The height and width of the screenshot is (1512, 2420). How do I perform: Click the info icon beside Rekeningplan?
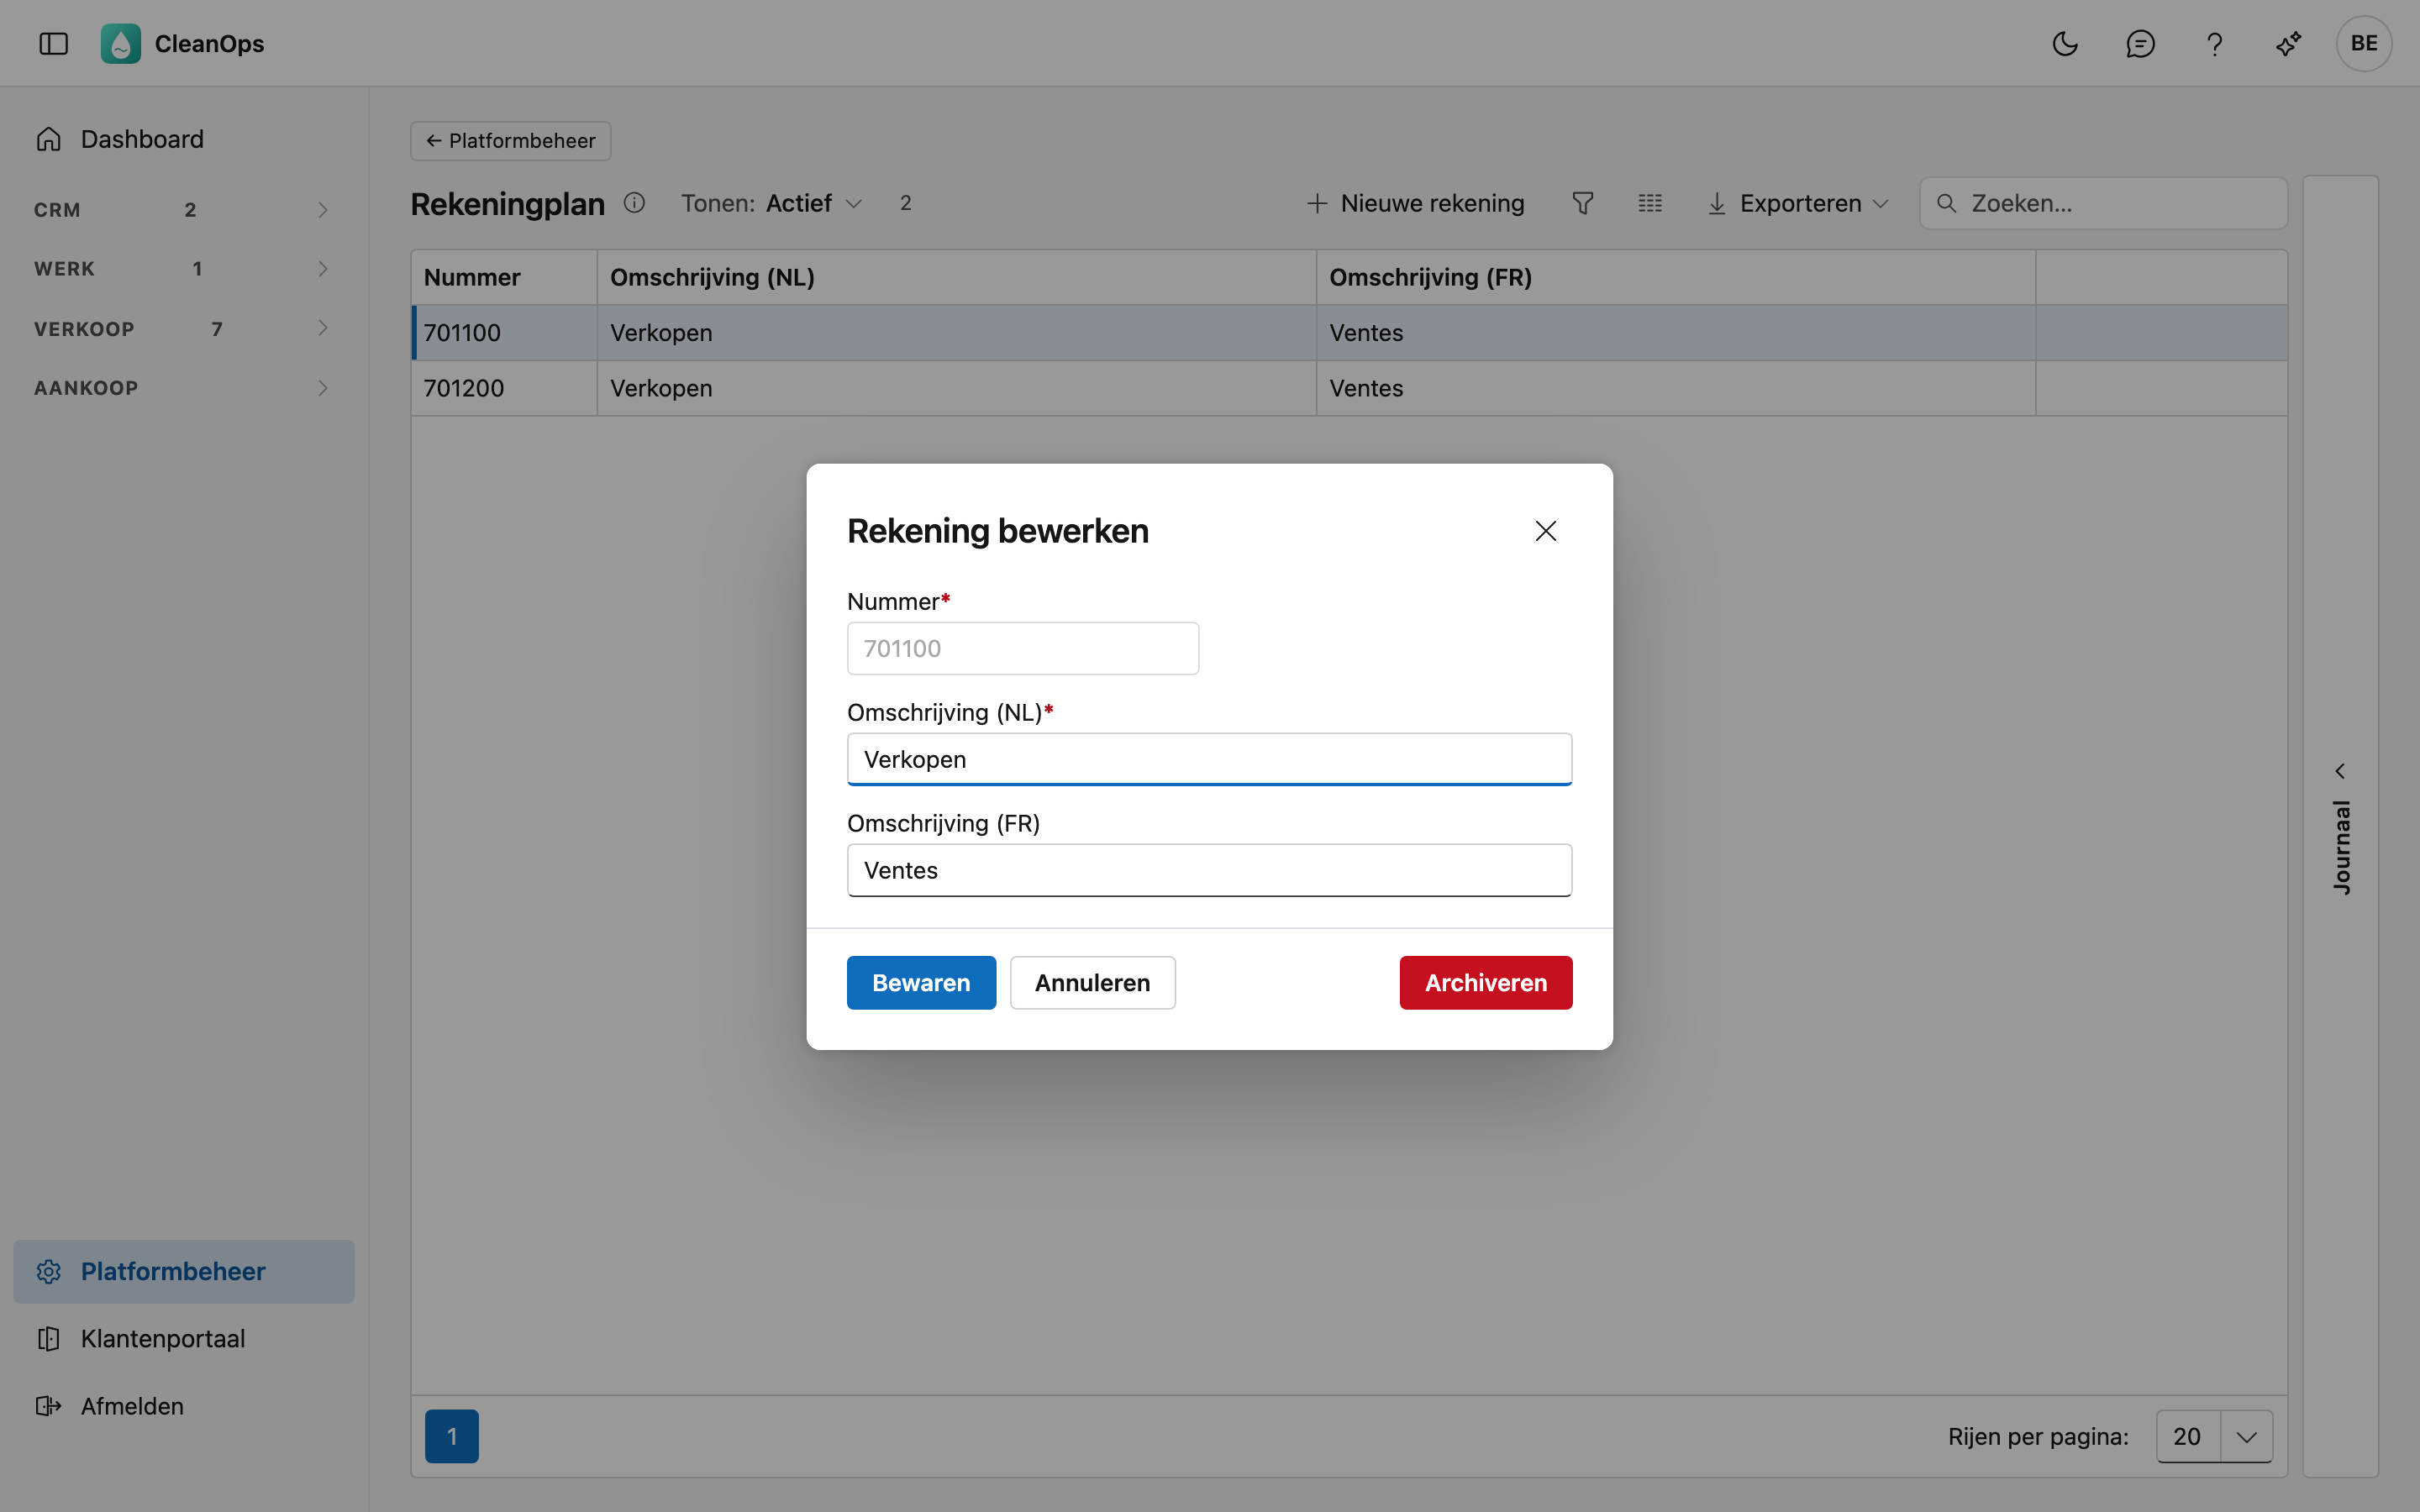click(x=634, y=203)
